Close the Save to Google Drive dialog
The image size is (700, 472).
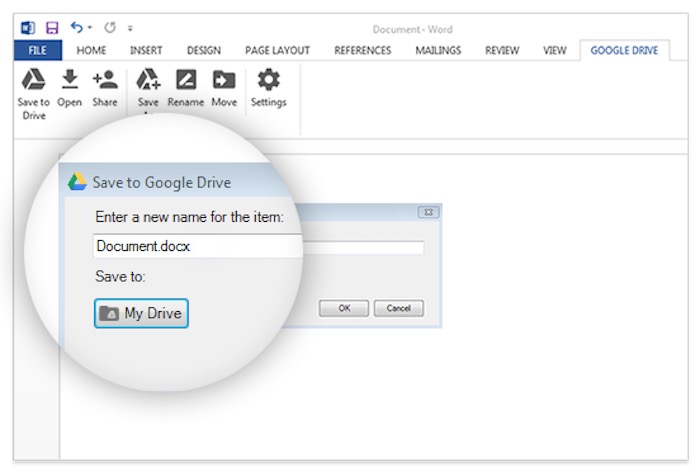[x=428, y=212]
